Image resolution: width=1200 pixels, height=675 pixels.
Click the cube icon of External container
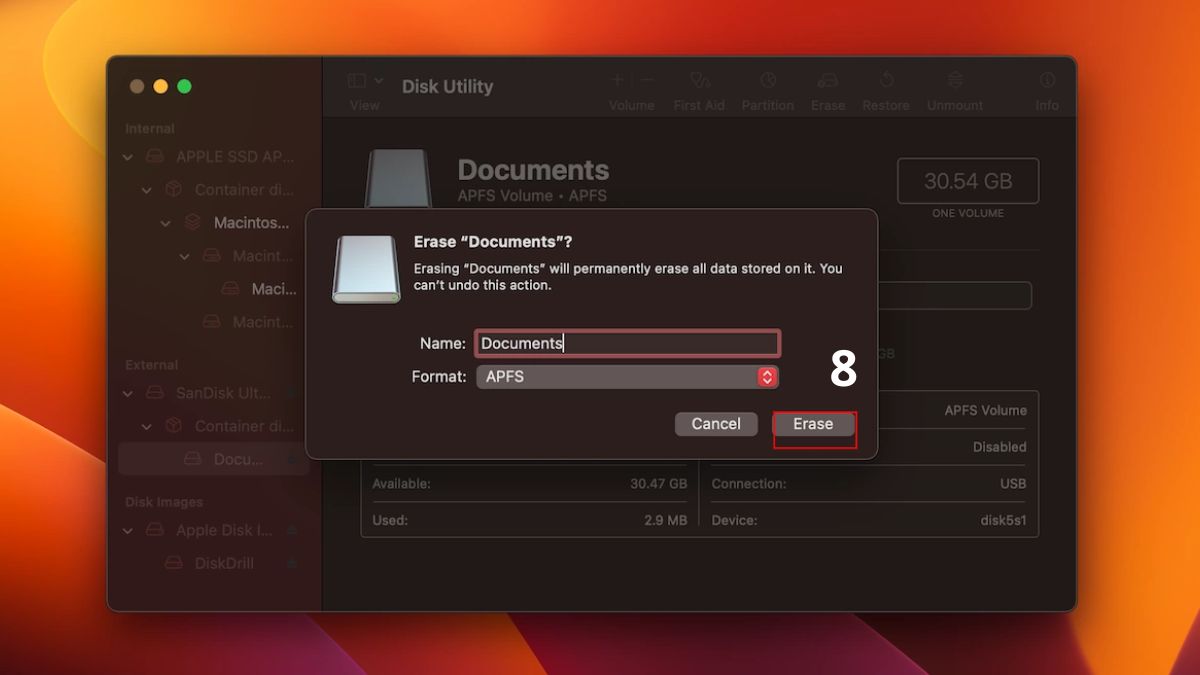click(x=173, y=426)
